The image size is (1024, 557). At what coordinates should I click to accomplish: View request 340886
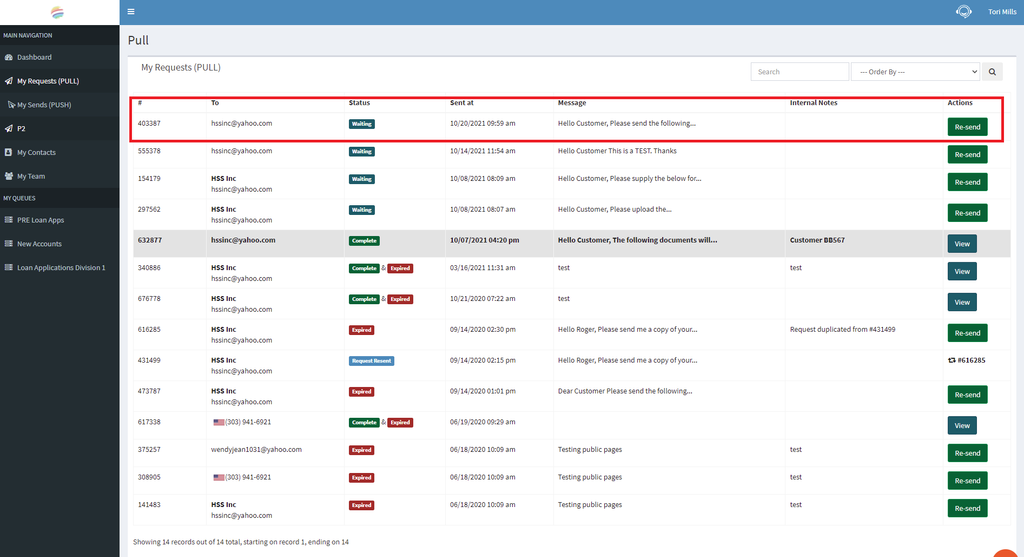[x=962, y=271]
